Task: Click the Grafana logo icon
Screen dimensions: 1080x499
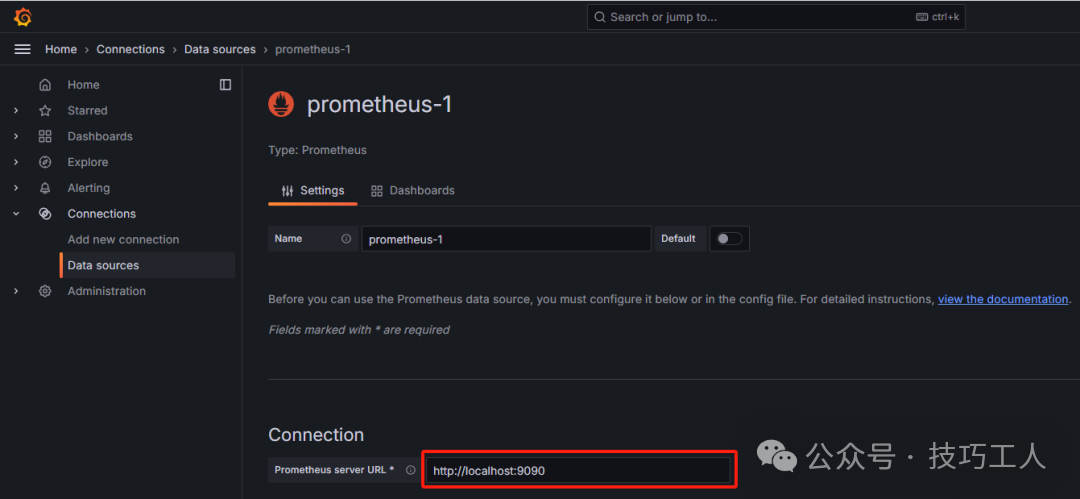Action: pyautogui.click(x=23, y=17)
